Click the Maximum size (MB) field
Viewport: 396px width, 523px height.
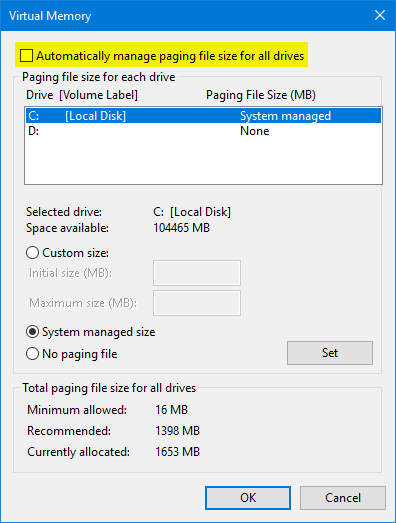tap(197, 303)
